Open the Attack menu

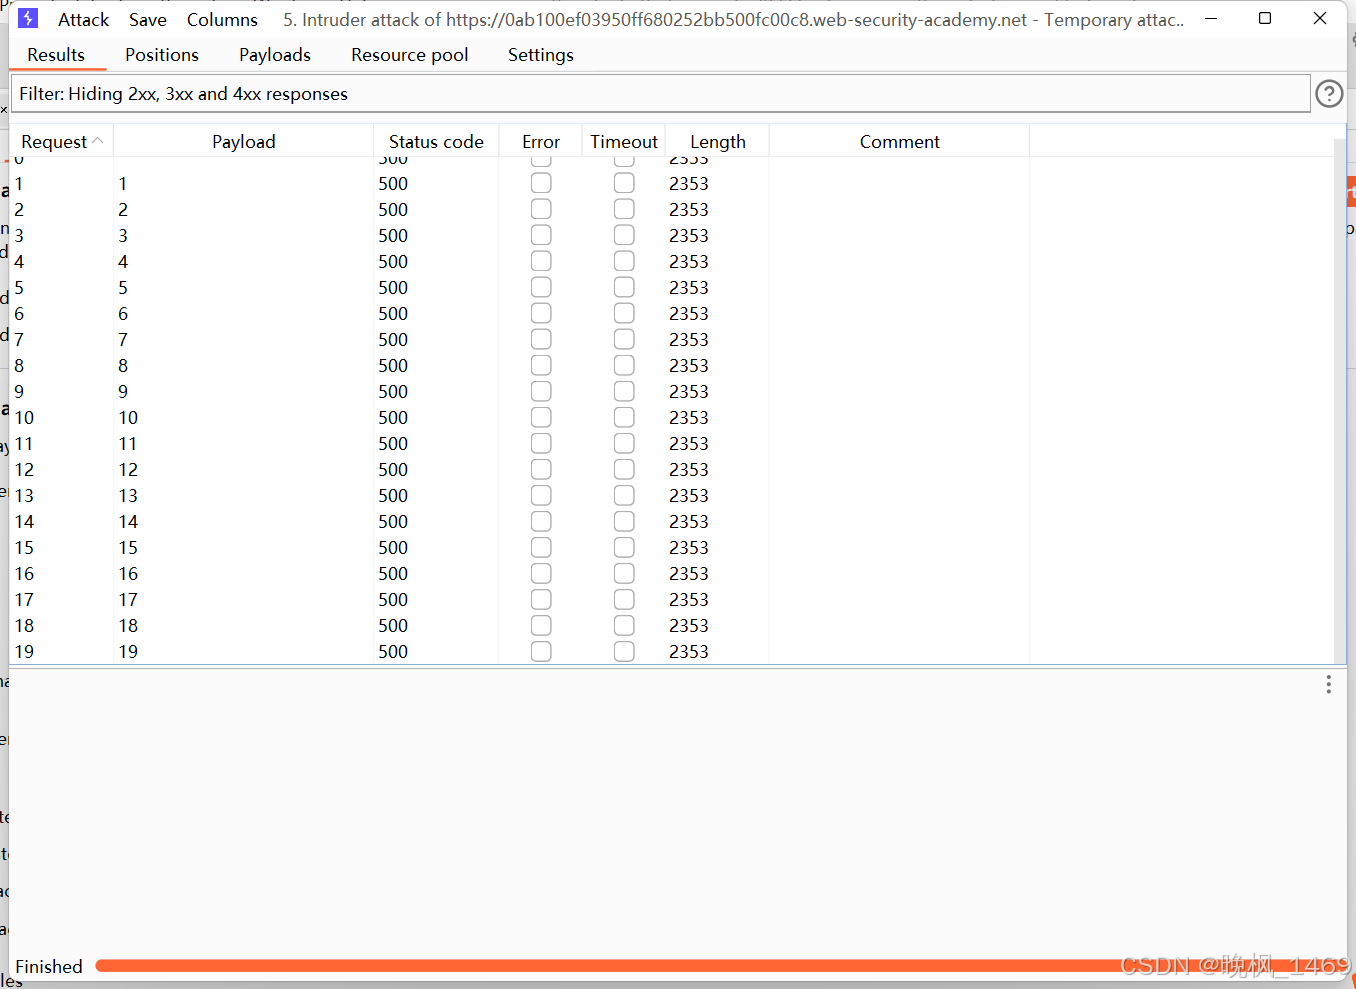[x=83, y=18]
